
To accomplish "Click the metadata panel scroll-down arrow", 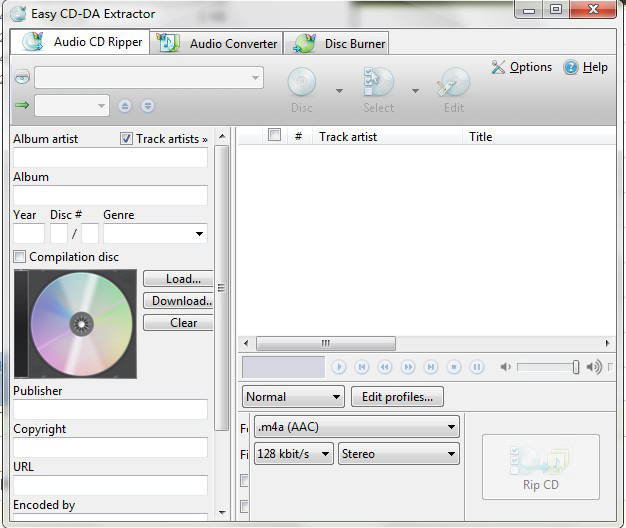I will coord(222,512).
